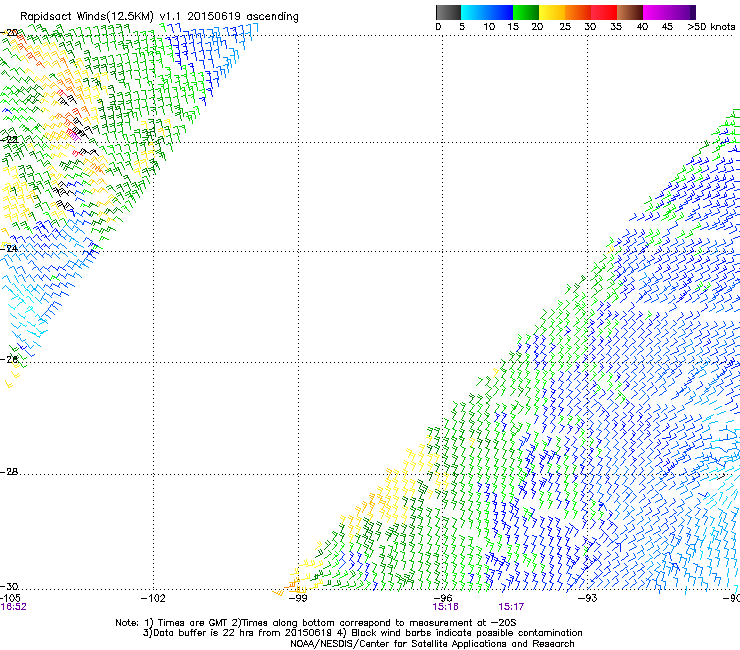740x650 pixels.
Task: Click latitude label '-30'
Action: (x=9, y=586)
